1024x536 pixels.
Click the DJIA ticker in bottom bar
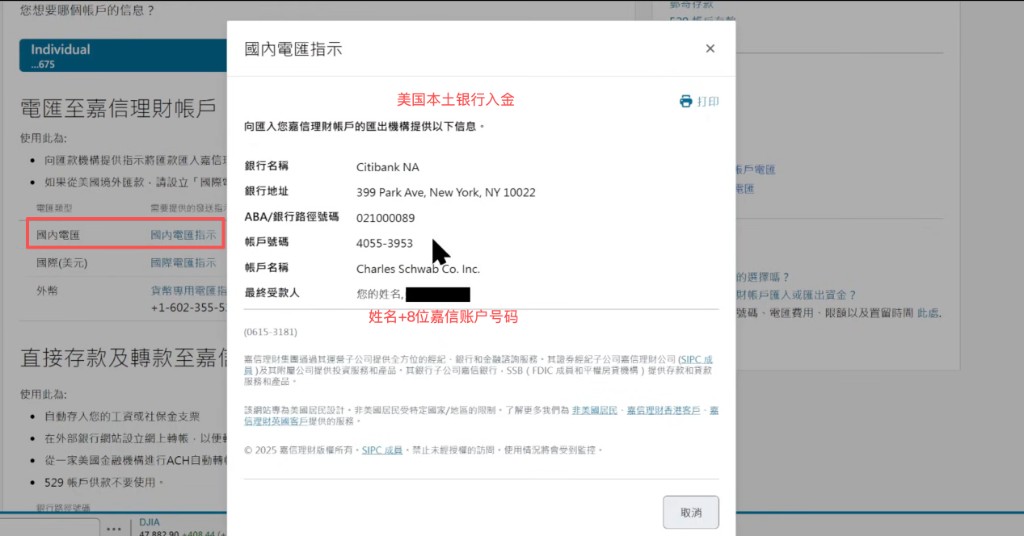[x=150, y=522]
